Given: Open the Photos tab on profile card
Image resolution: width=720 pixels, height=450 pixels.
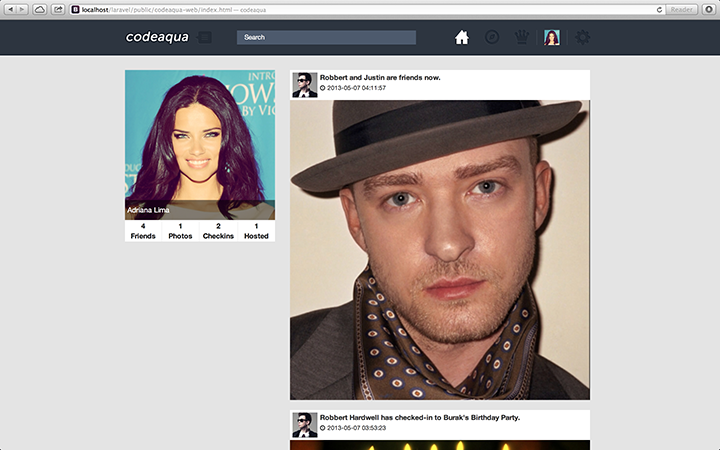Looking at the screenshot, I should (x=181, y=231).
